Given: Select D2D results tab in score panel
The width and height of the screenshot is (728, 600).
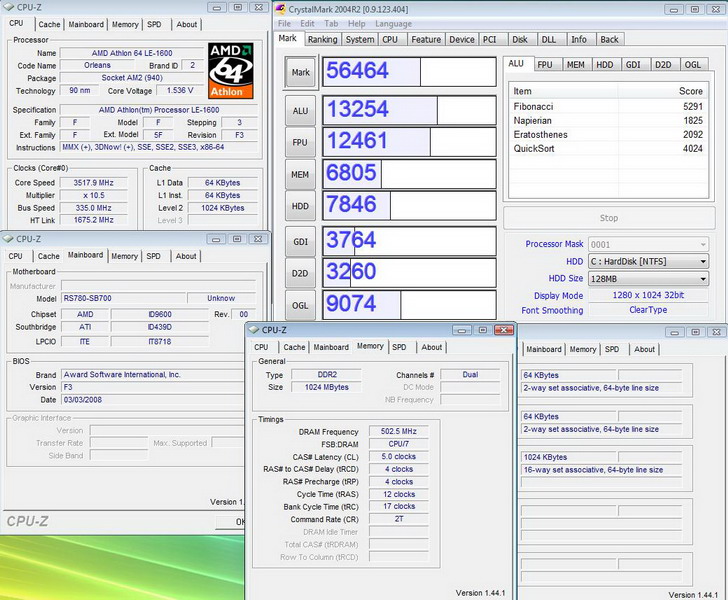Looking at the screenshot, I should tap(663, 65).
